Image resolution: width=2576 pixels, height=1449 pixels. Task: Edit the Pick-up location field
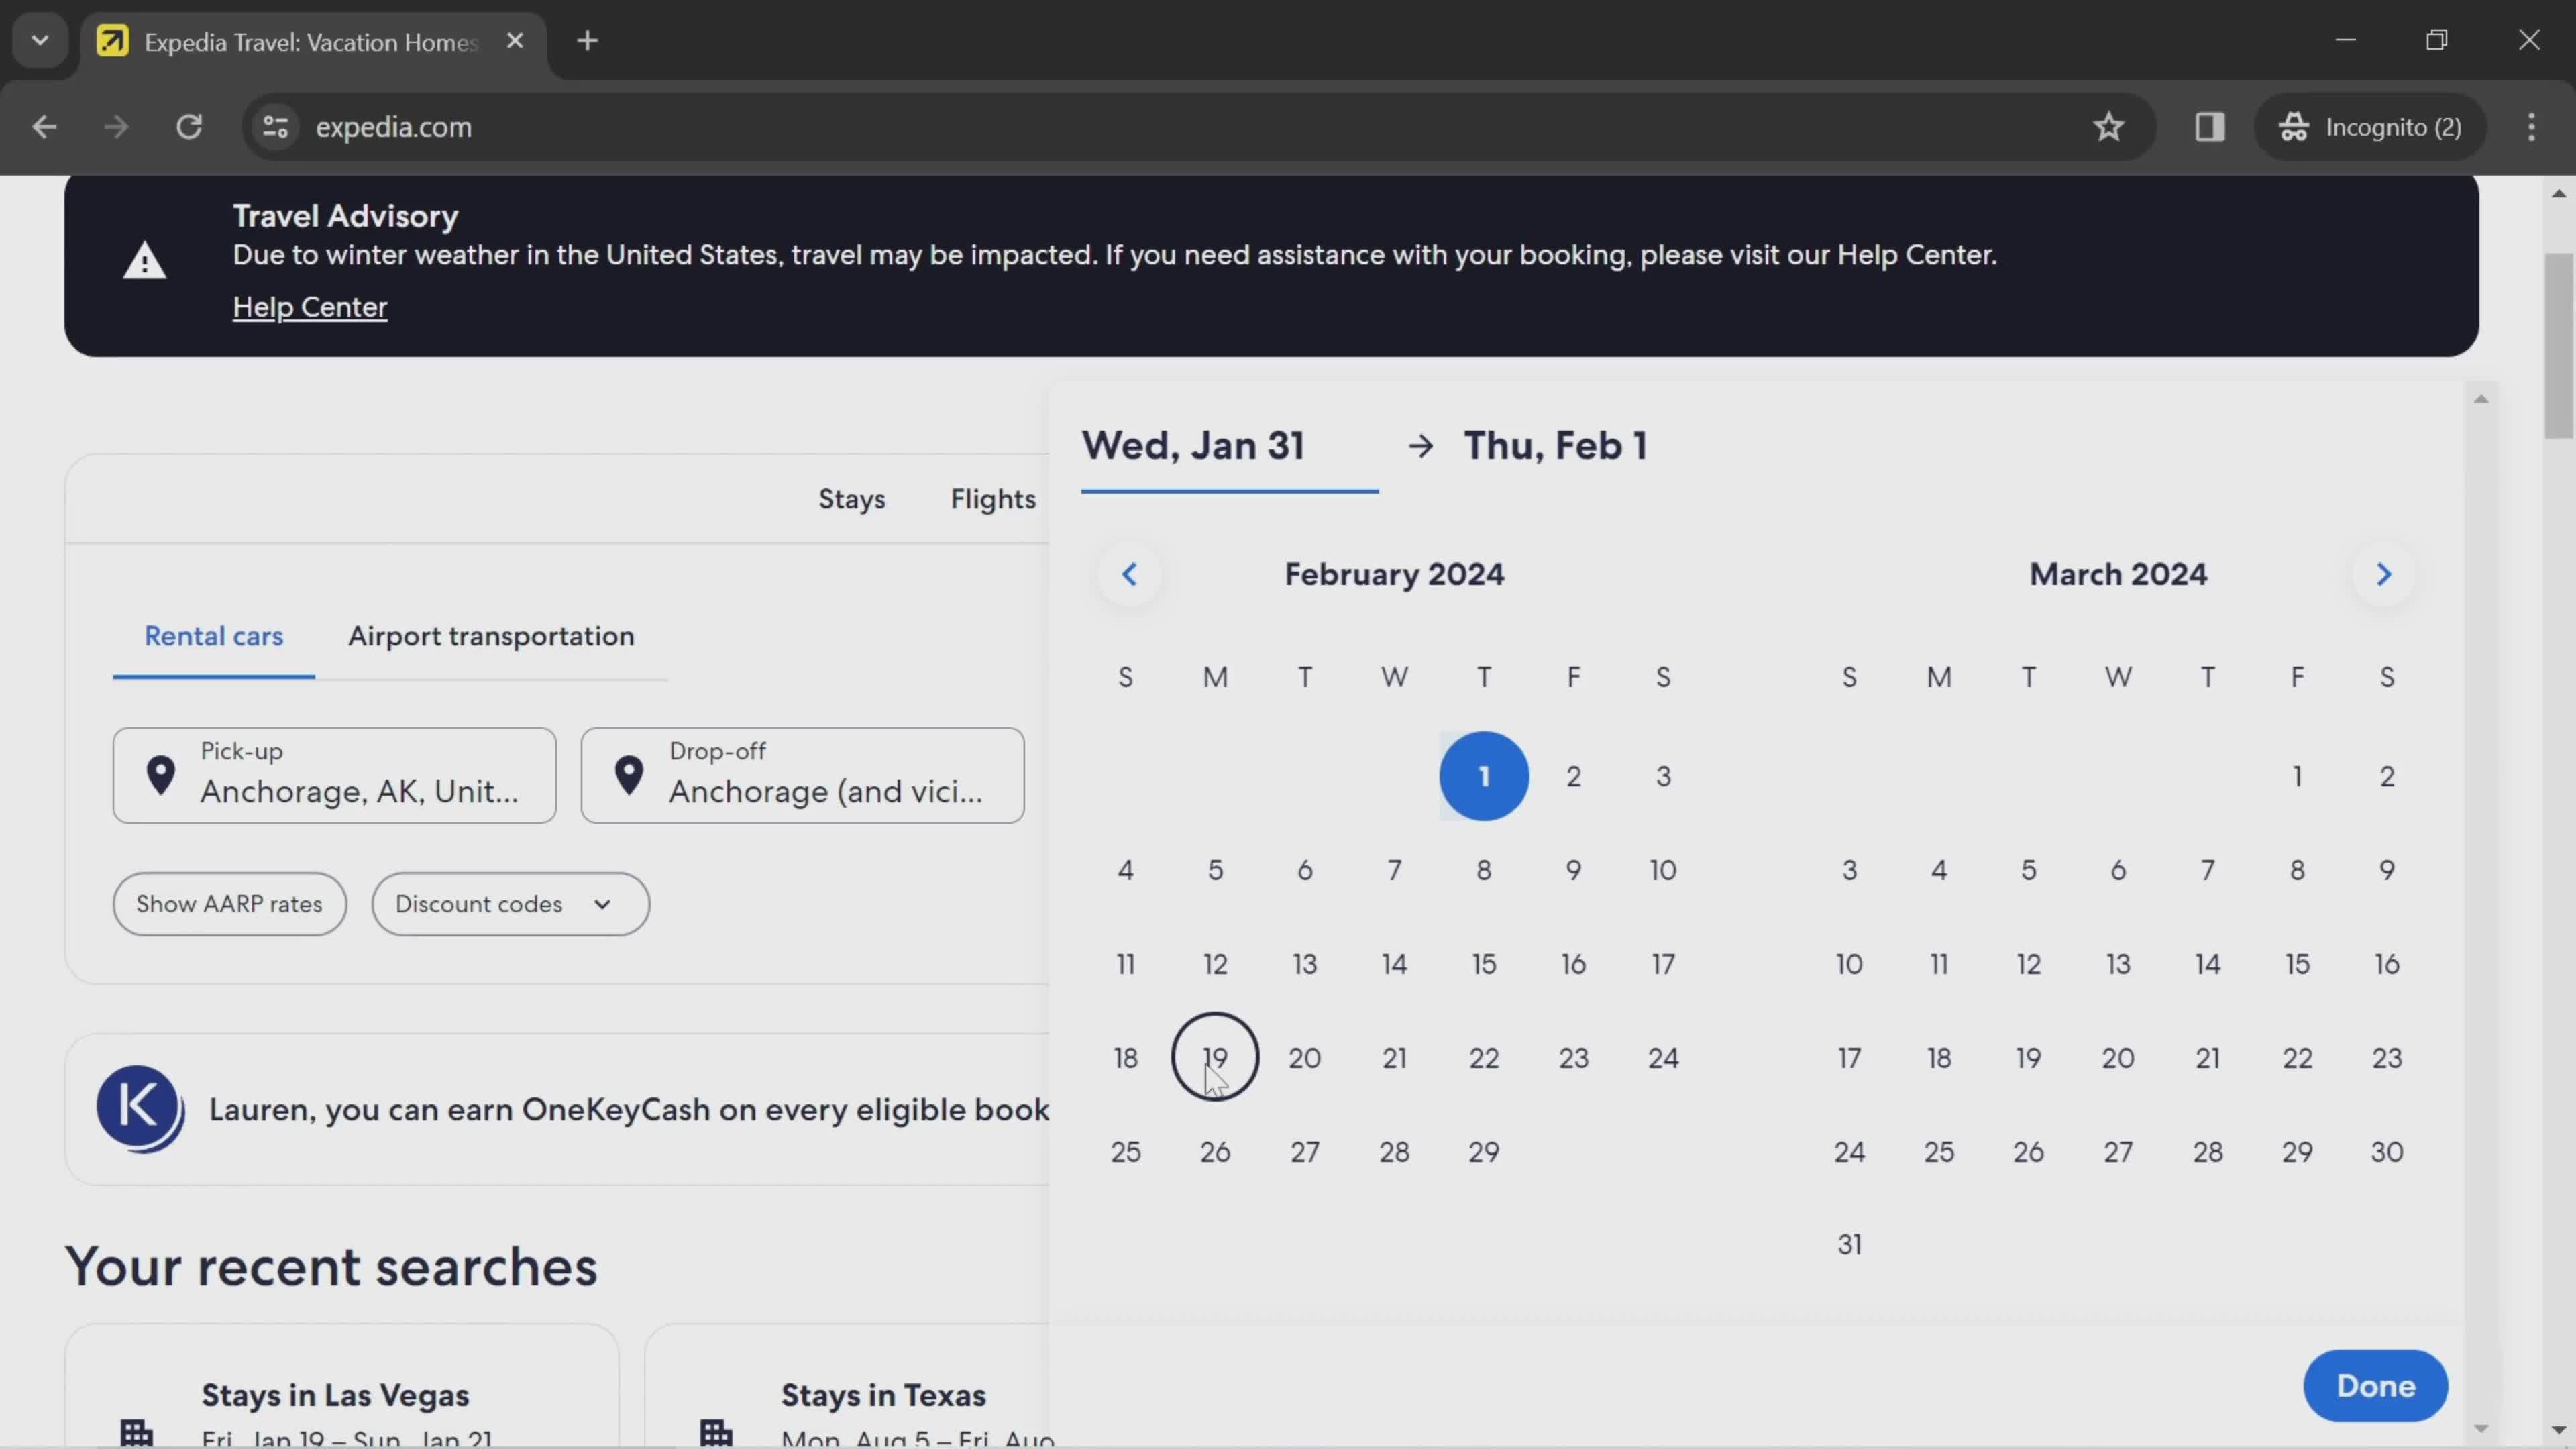pyautogui.click(x=334, y=775)
